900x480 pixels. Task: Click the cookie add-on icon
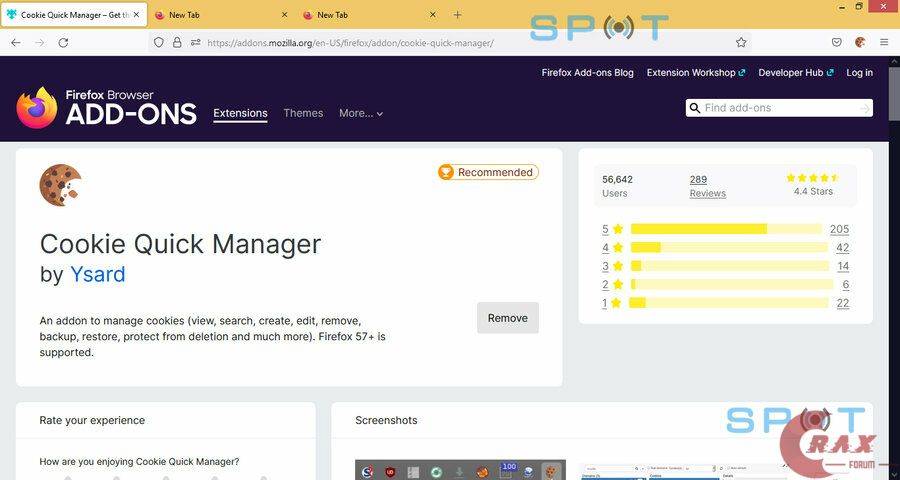60,185
